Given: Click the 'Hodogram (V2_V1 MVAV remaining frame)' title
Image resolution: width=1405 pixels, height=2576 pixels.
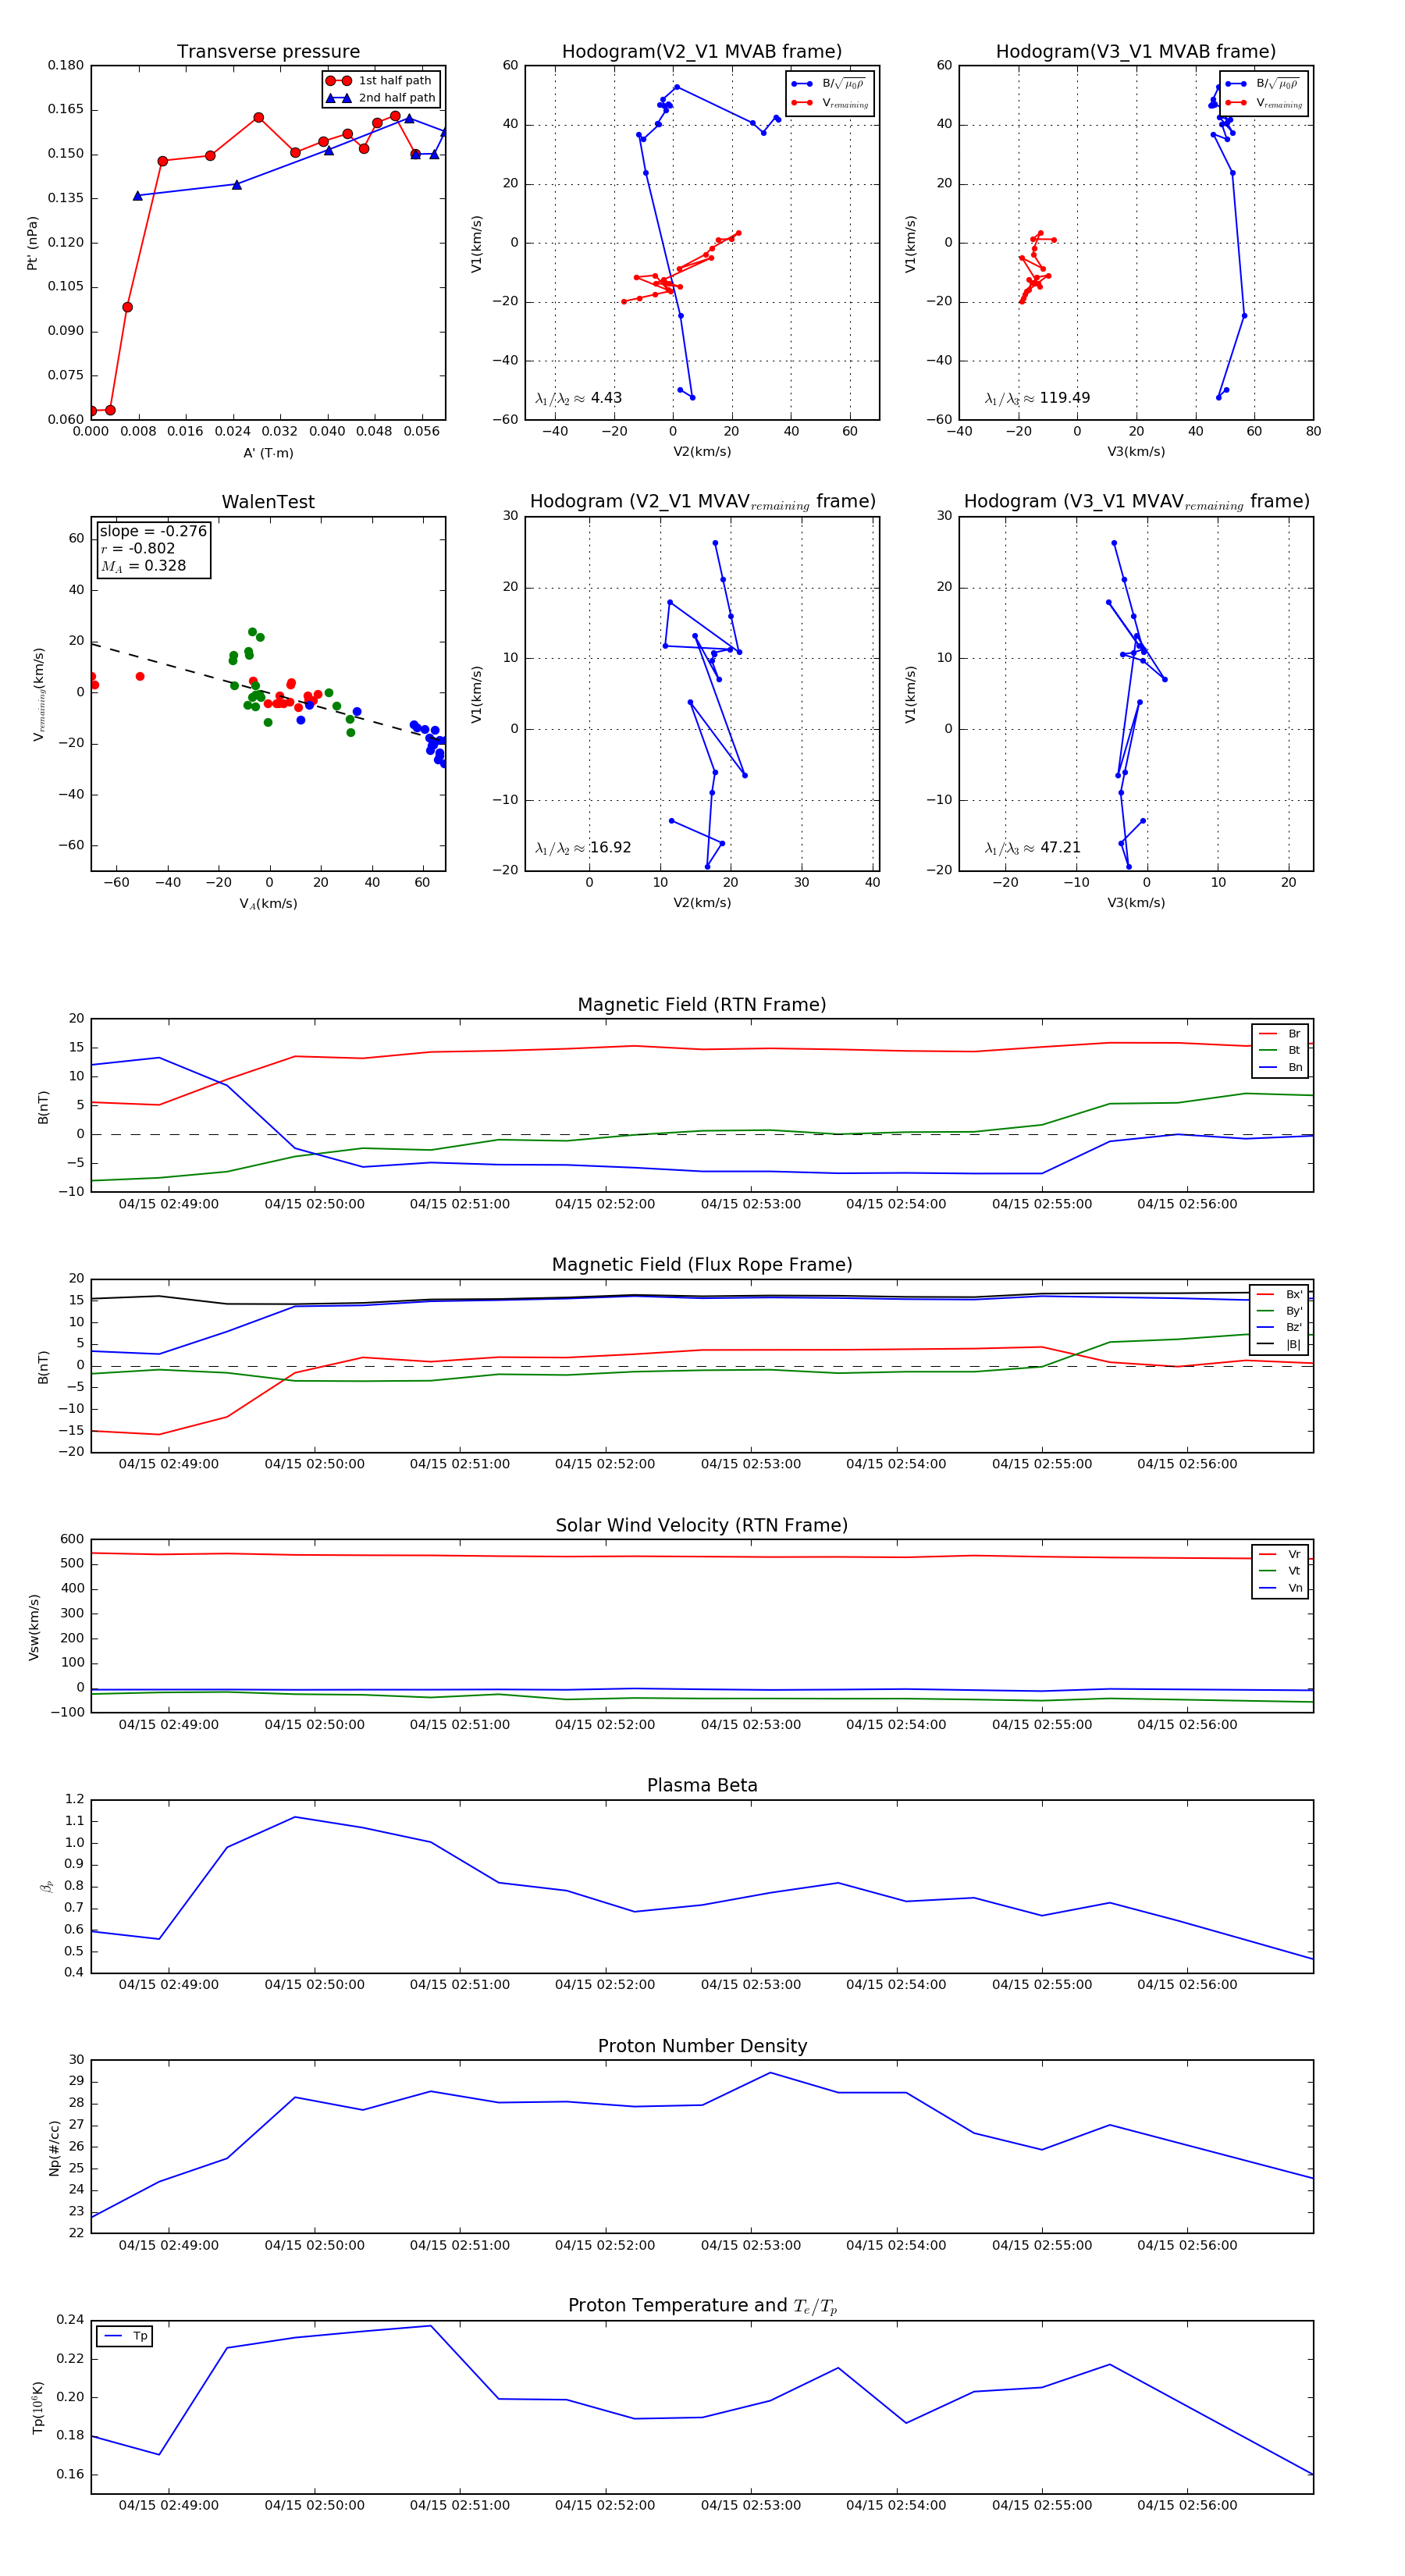Looking at the screenshot, I should (702, 502).
